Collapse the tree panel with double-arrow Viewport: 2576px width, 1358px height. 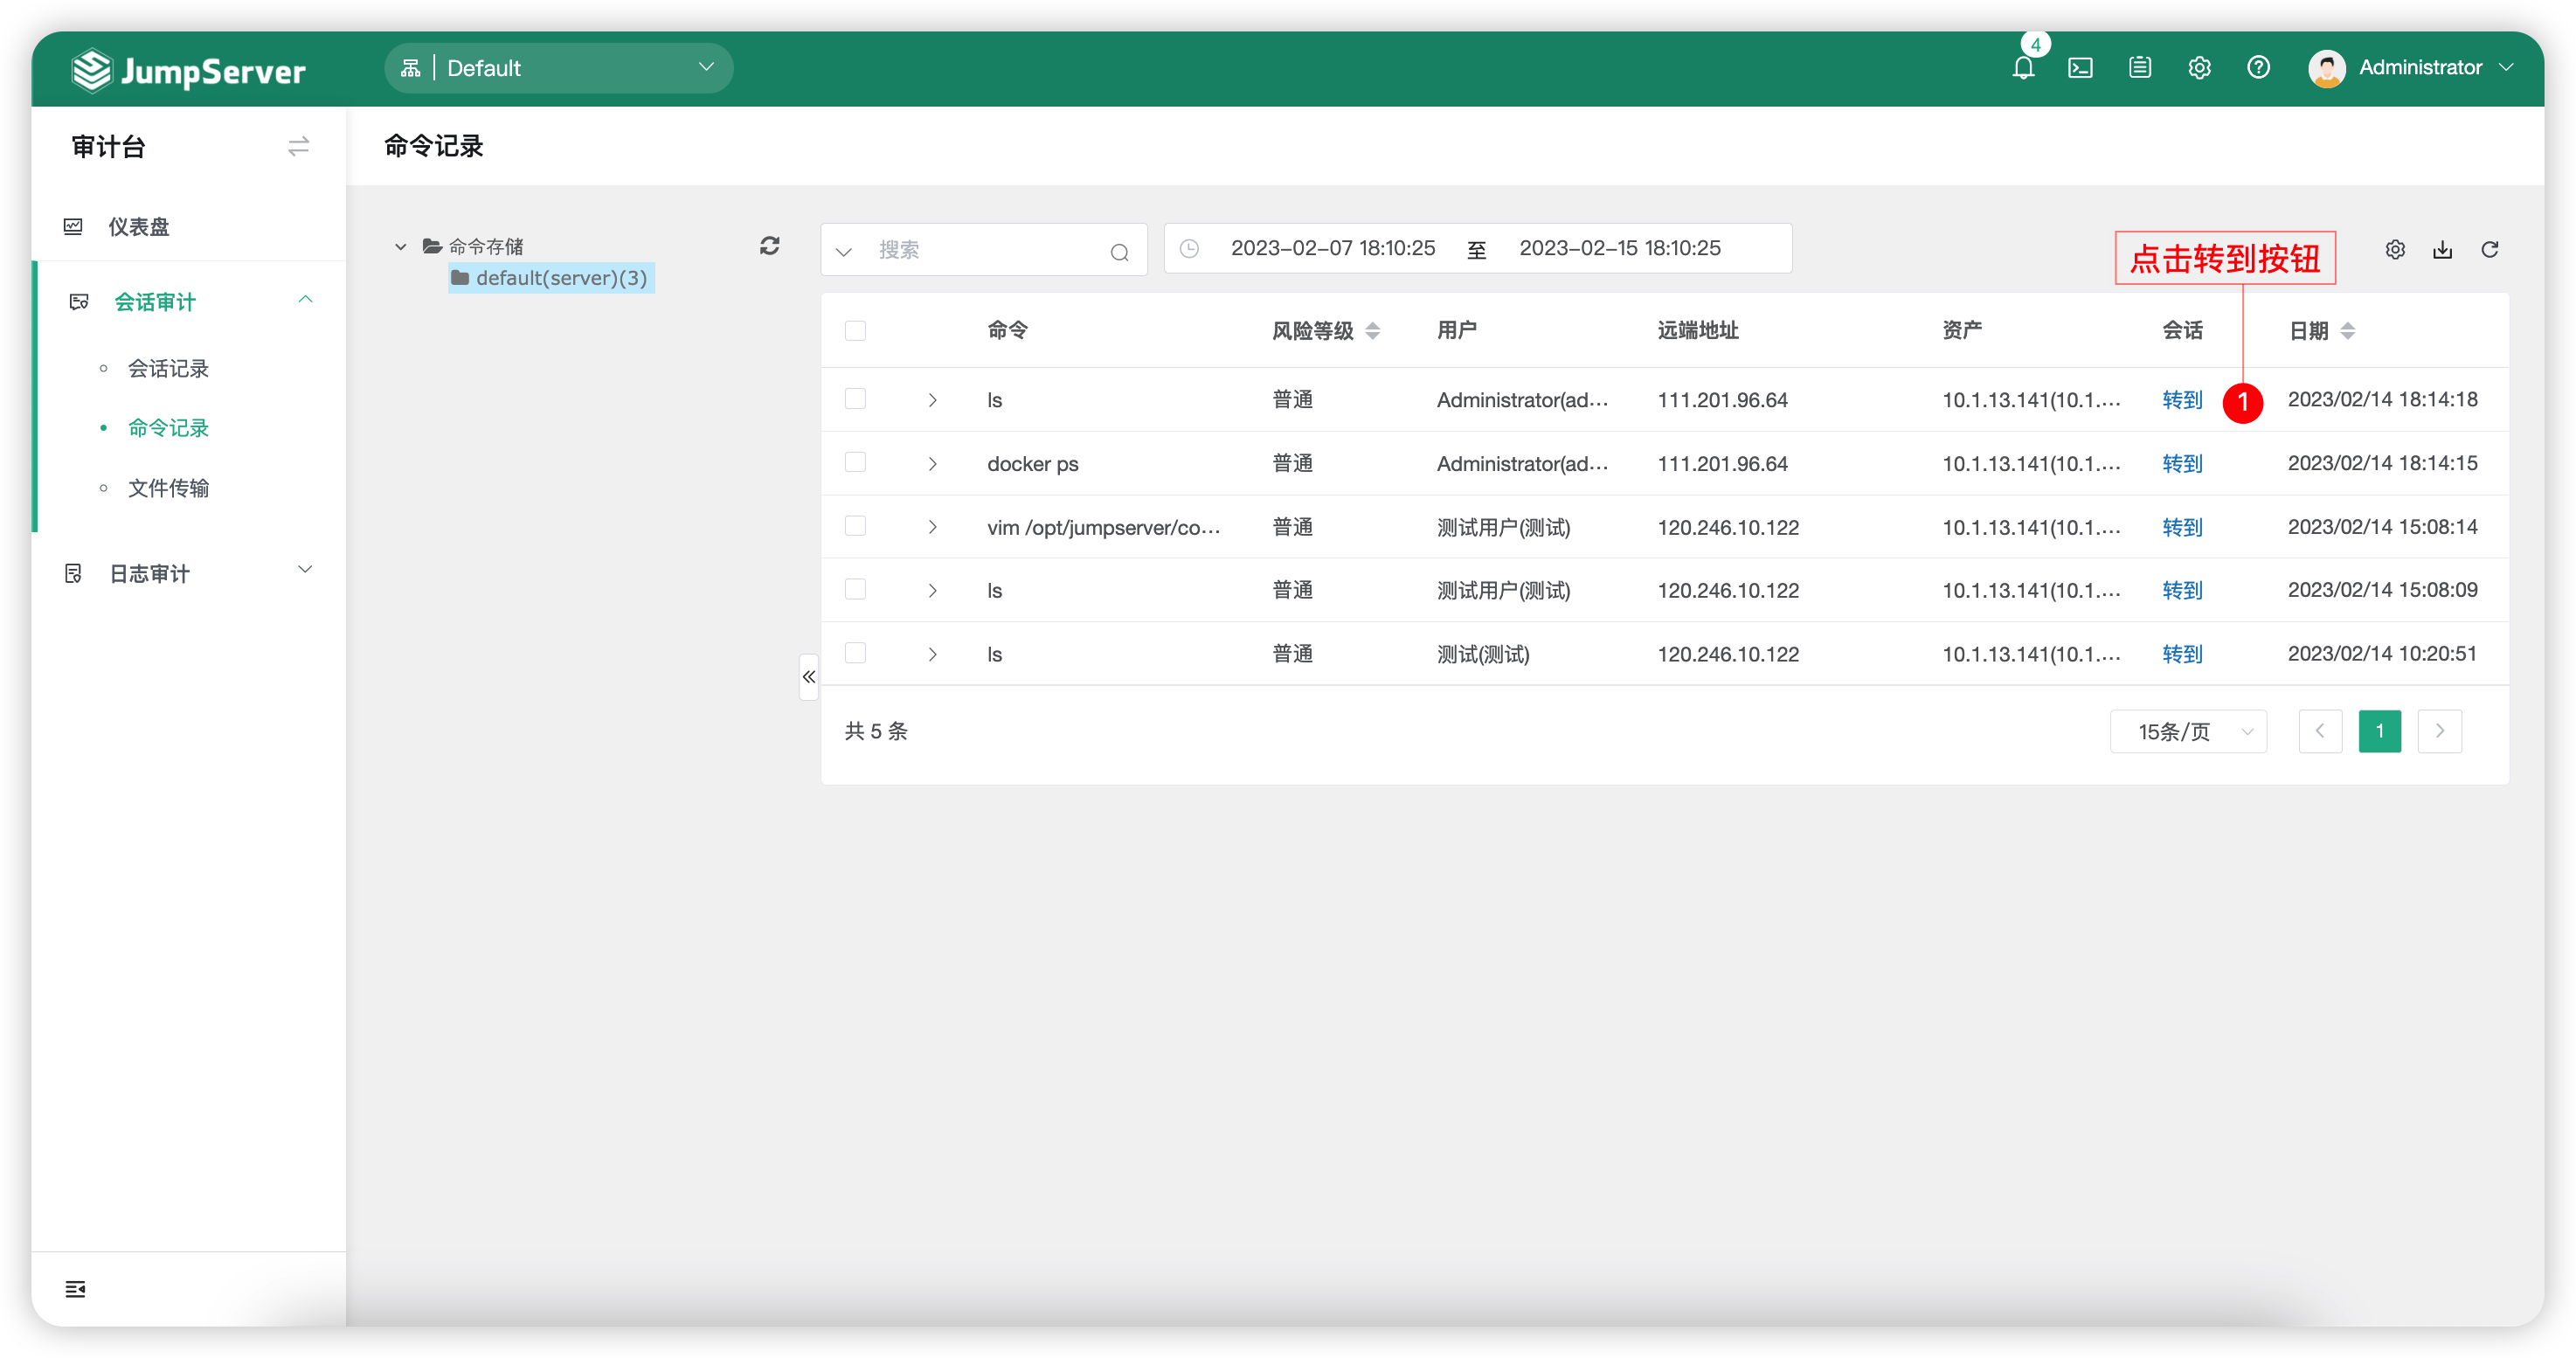808,677
